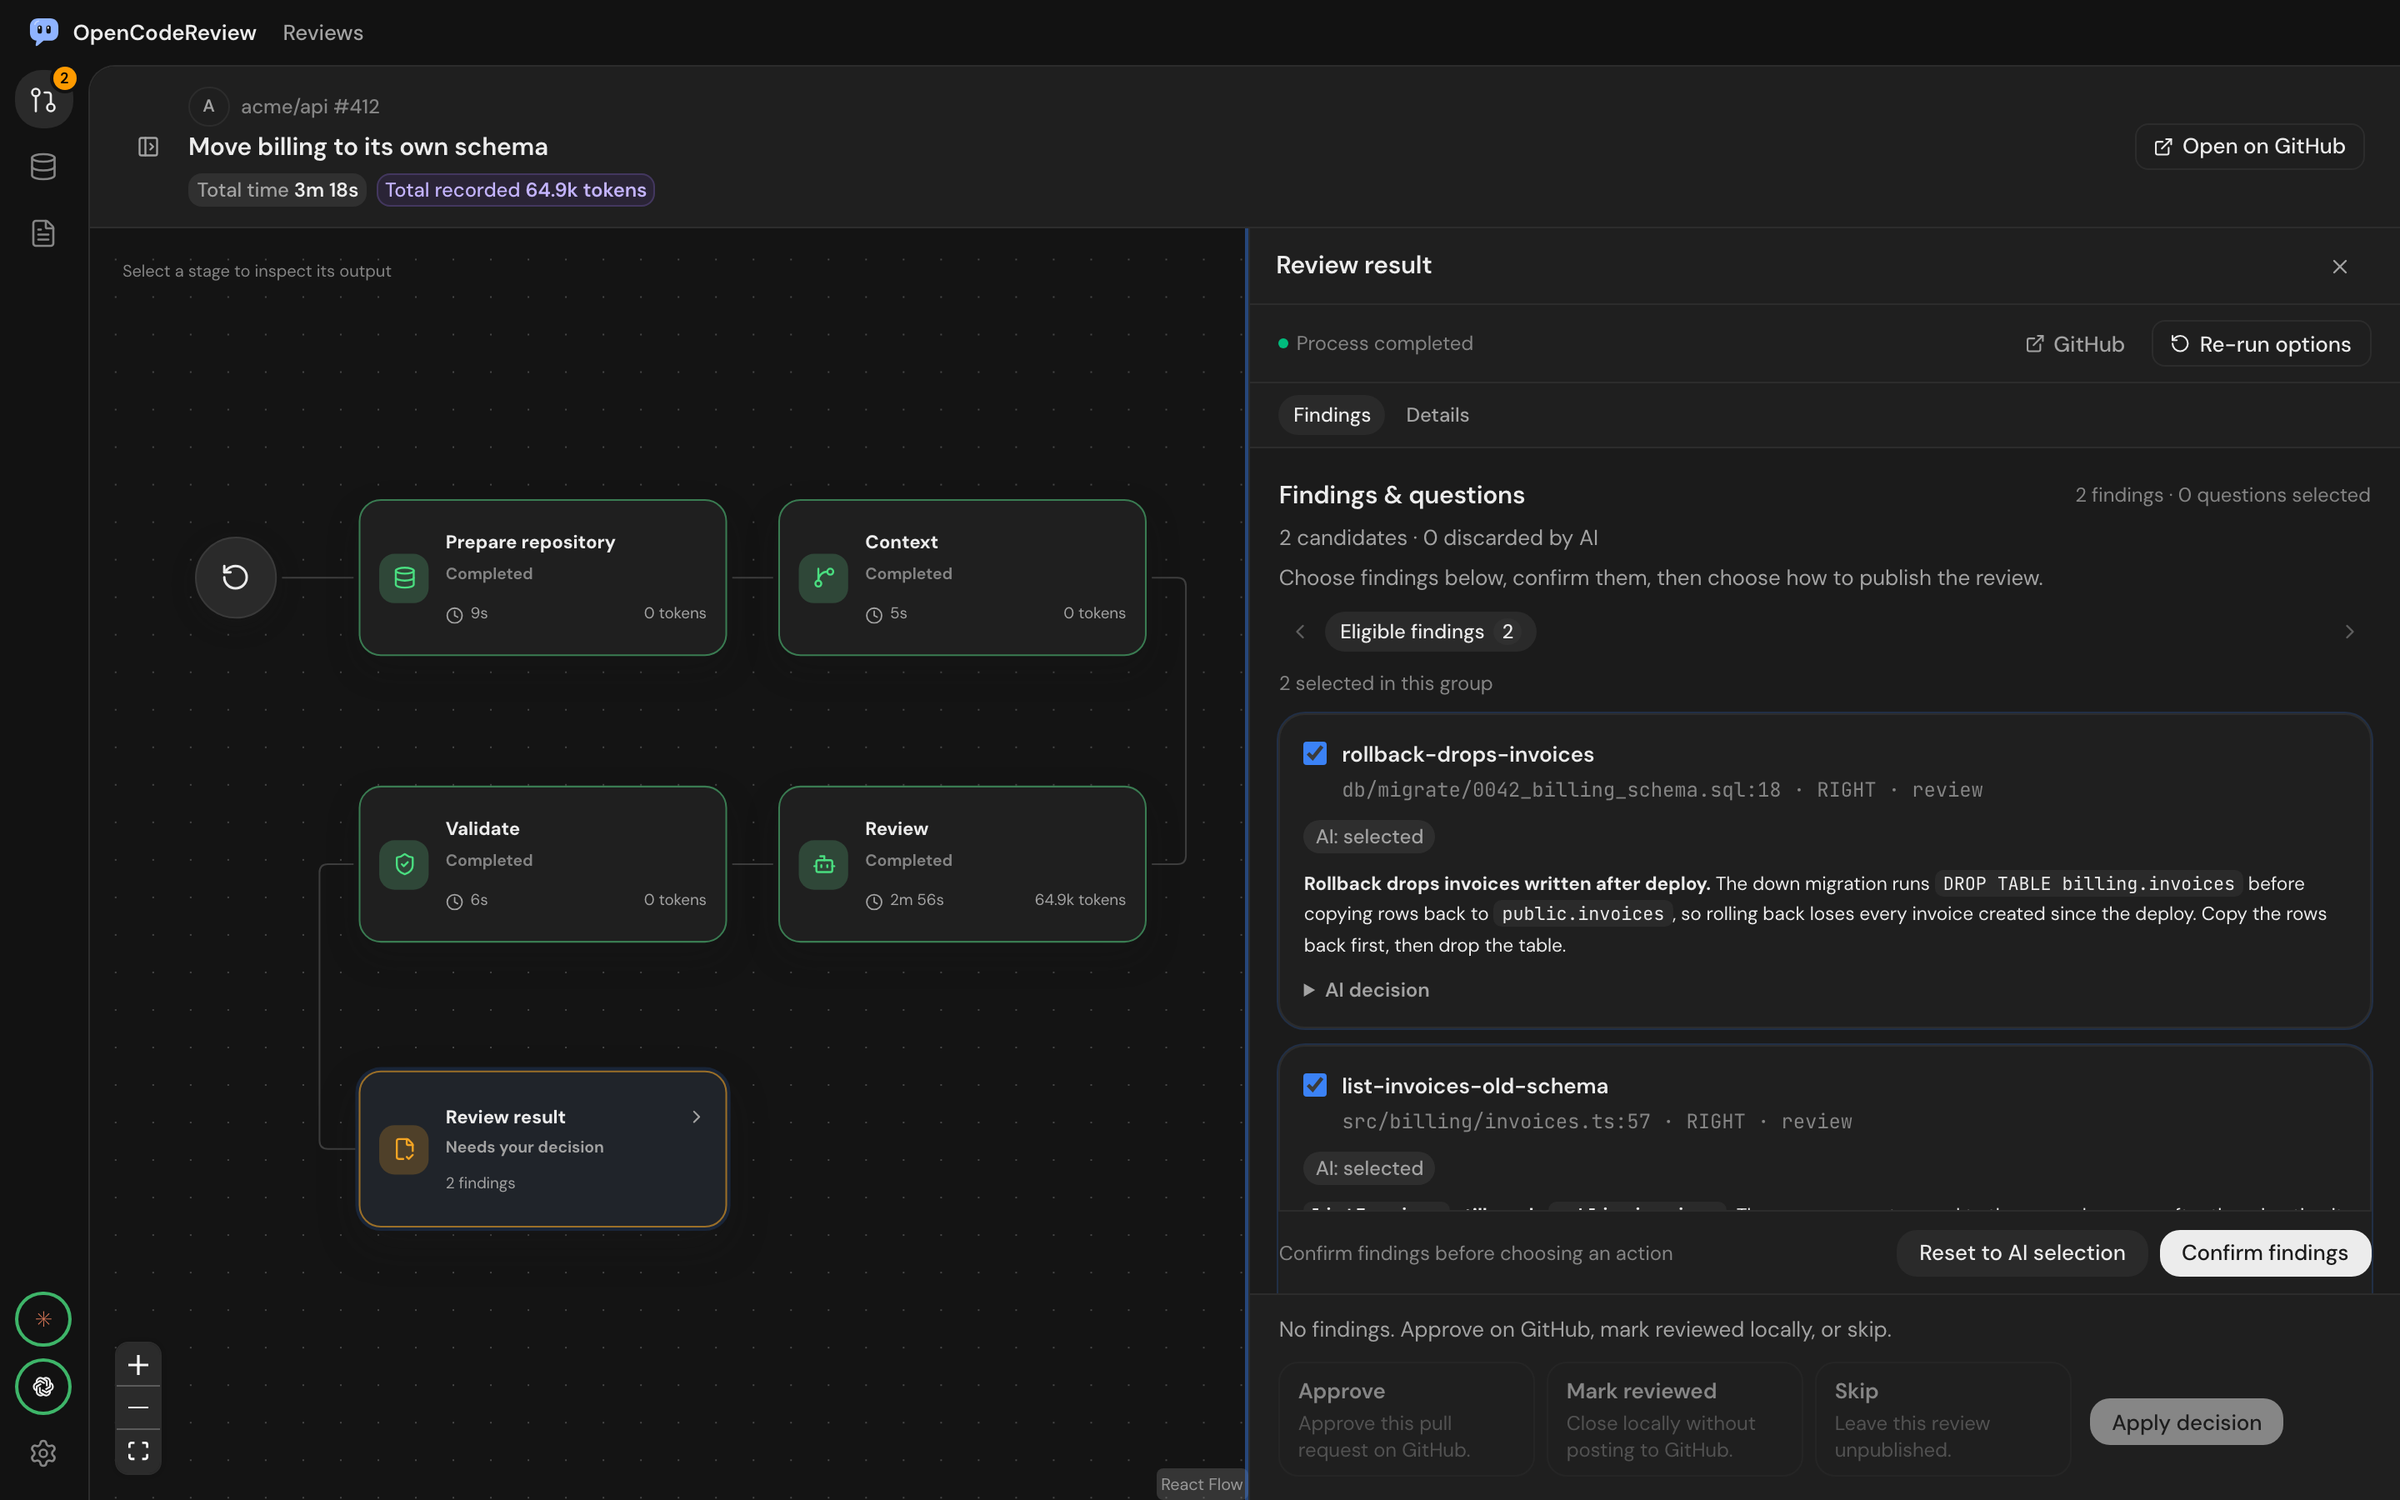Click the React Flow attribution link
2400x1500 pixels.
pos(1201,1484)
